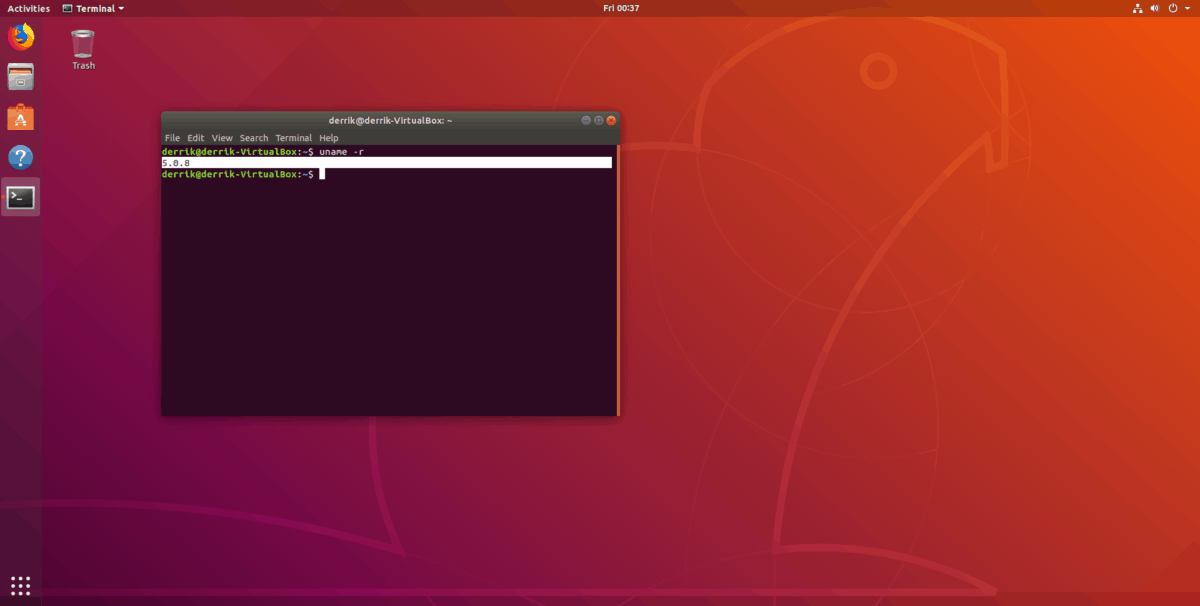Open the File menu in Terminal
This screenshot has height=606, width=1200.
[x=172, y=137]
